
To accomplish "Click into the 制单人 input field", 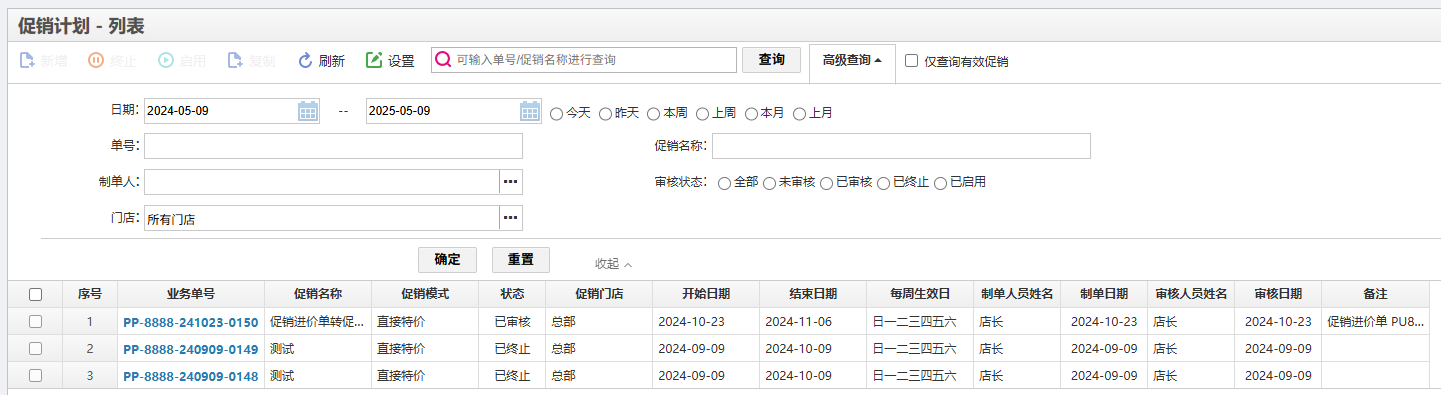I will point(322,182).
